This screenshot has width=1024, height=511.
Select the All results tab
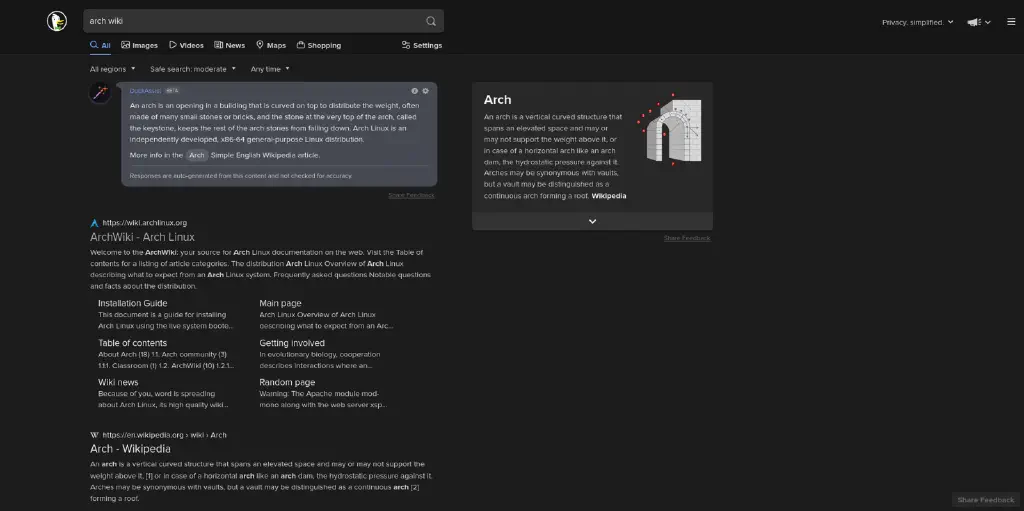(101, 45)
